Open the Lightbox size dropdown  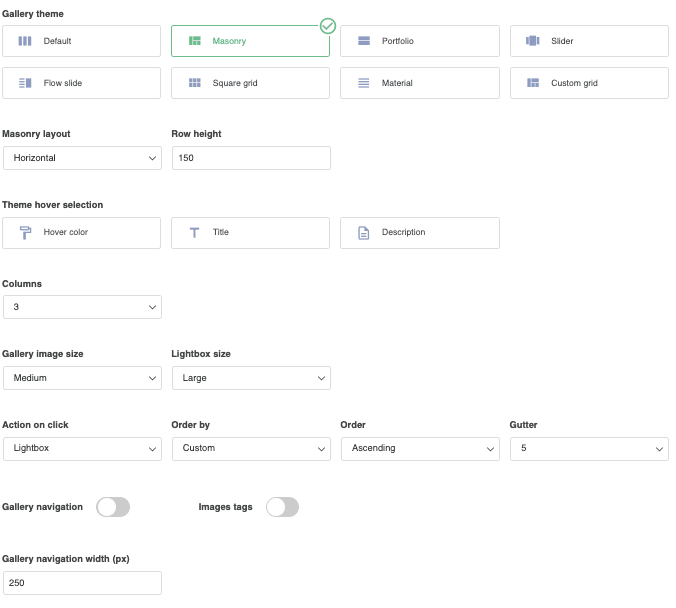[251, 378]
